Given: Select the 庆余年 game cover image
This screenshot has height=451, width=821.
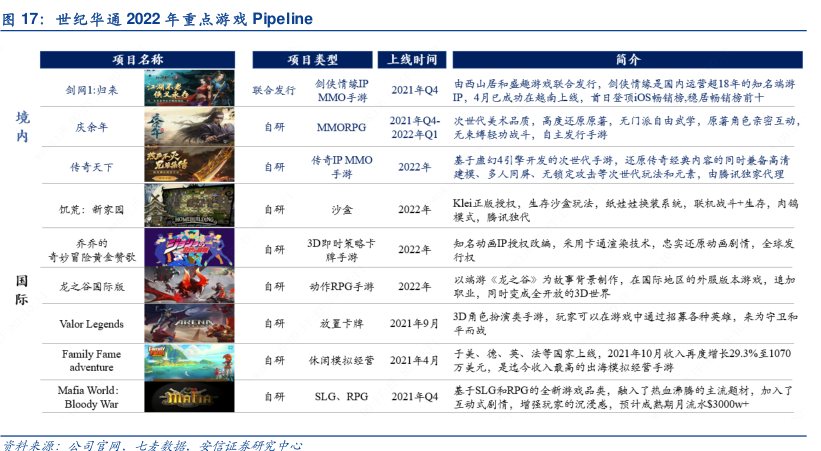Looking at the screenshot, I should [x=190, y=127].
